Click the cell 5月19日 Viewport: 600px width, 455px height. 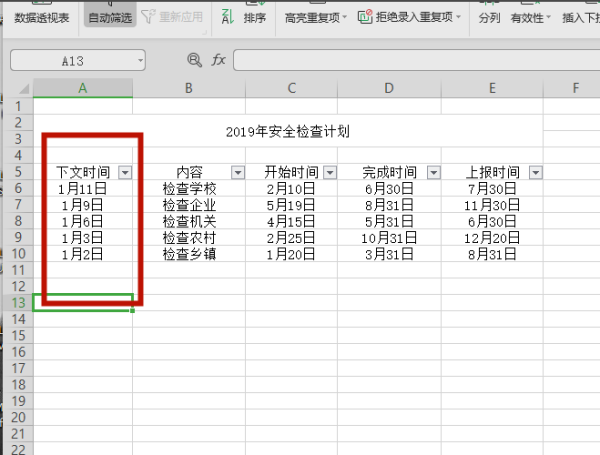(292, 205)
